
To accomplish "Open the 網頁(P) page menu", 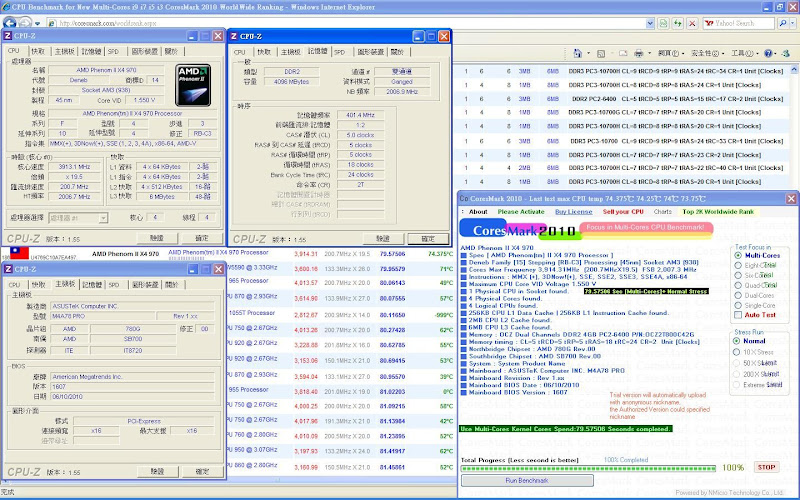I will [671, 53].
